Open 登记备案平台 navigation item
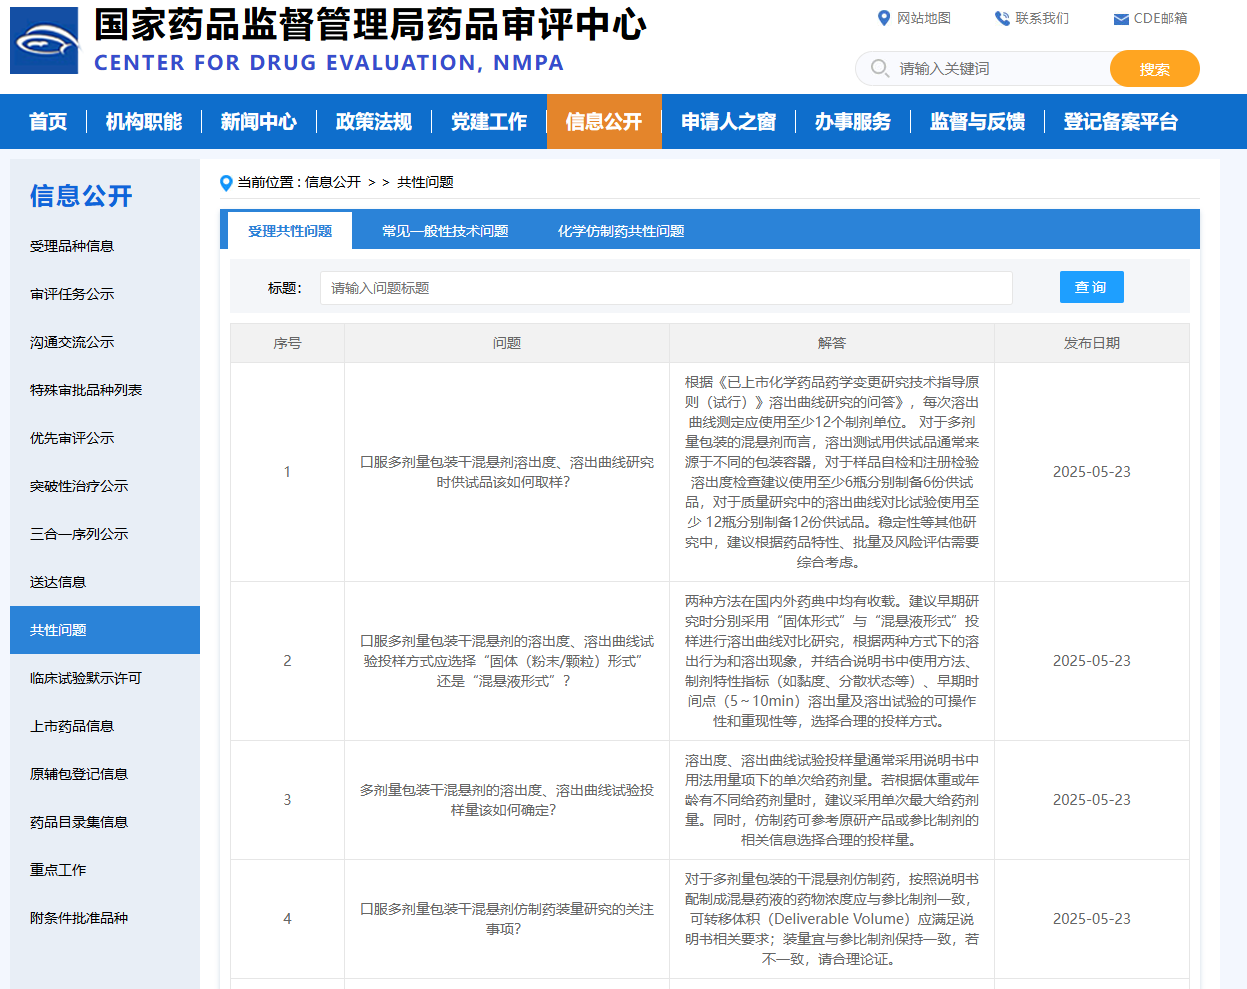This screenshot has width=1247, height=989. (x=1121, y=122)
